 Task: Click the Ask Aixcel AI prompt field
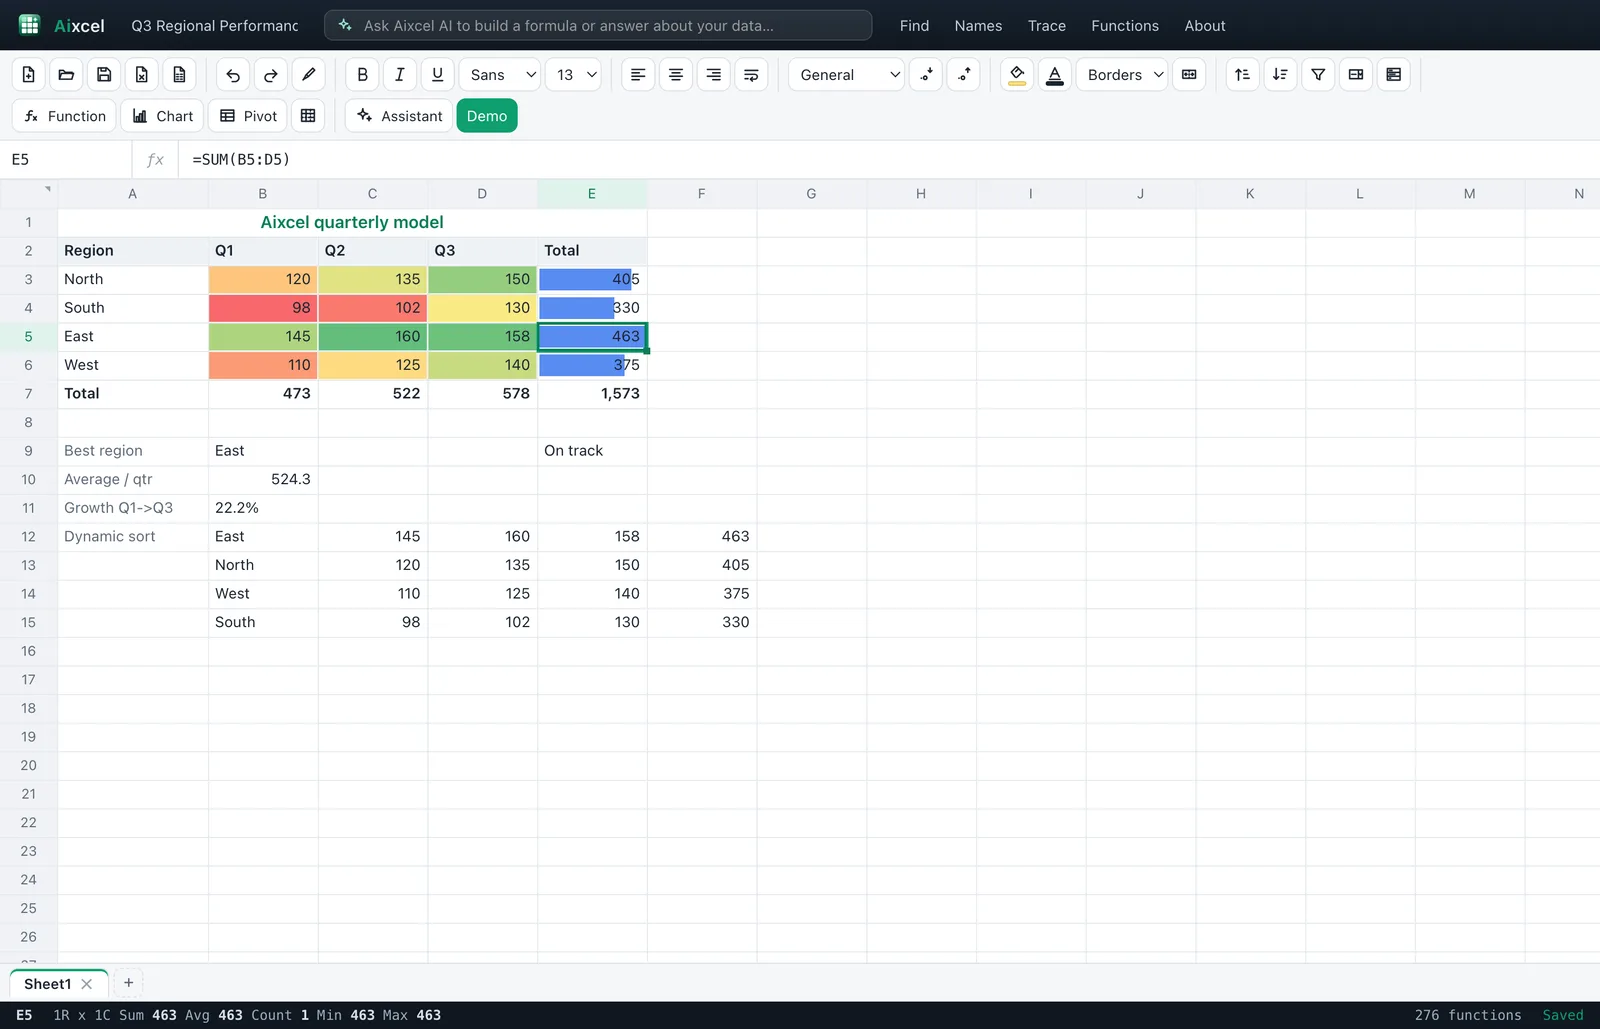pos(598,25)
